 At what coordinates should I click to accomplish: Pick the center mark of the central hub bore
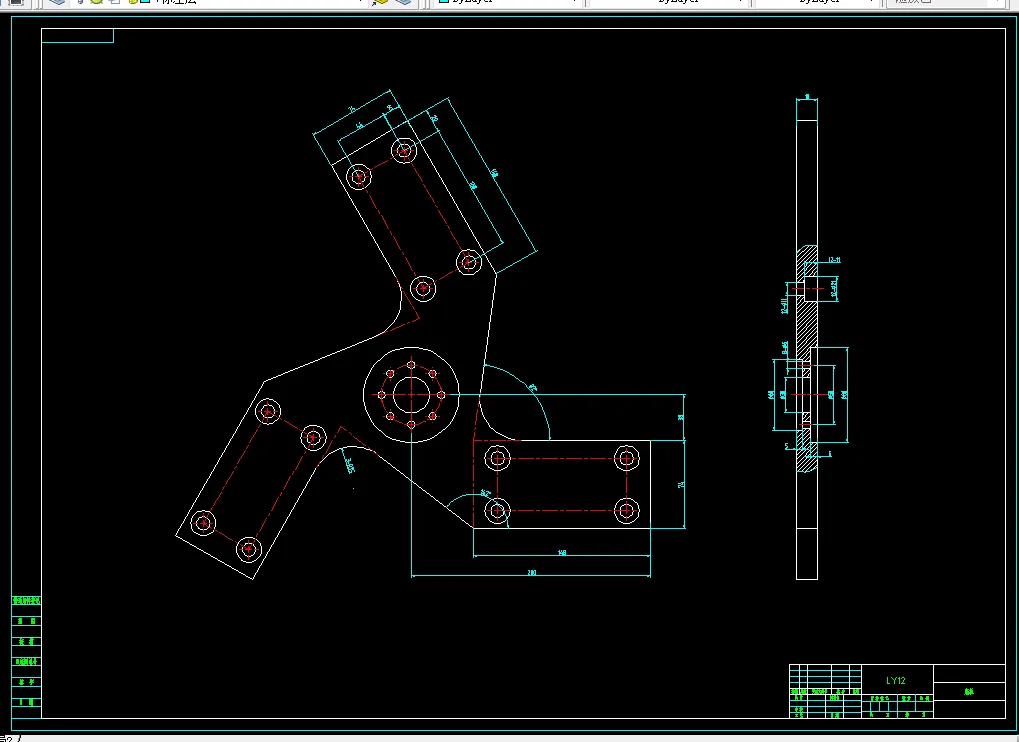[411, 394]
